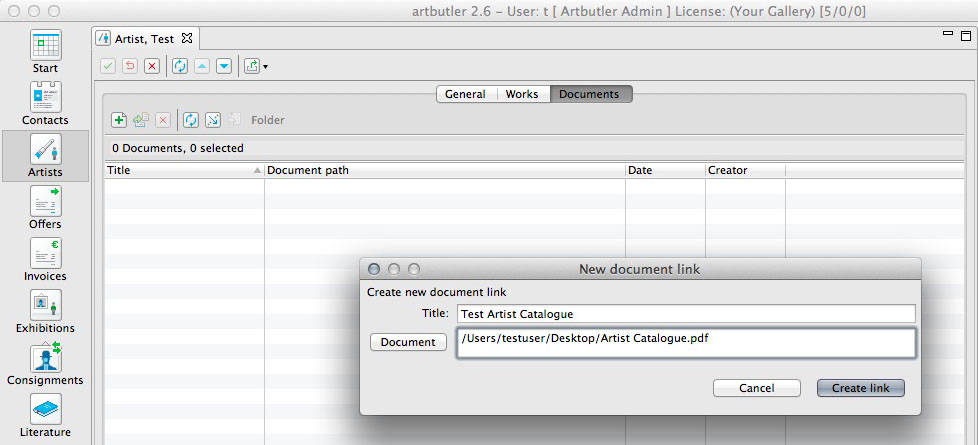This screenshot has width=978, height=445.
Task: Click the red X remove document icon
Action: click(x=163, y=120)
